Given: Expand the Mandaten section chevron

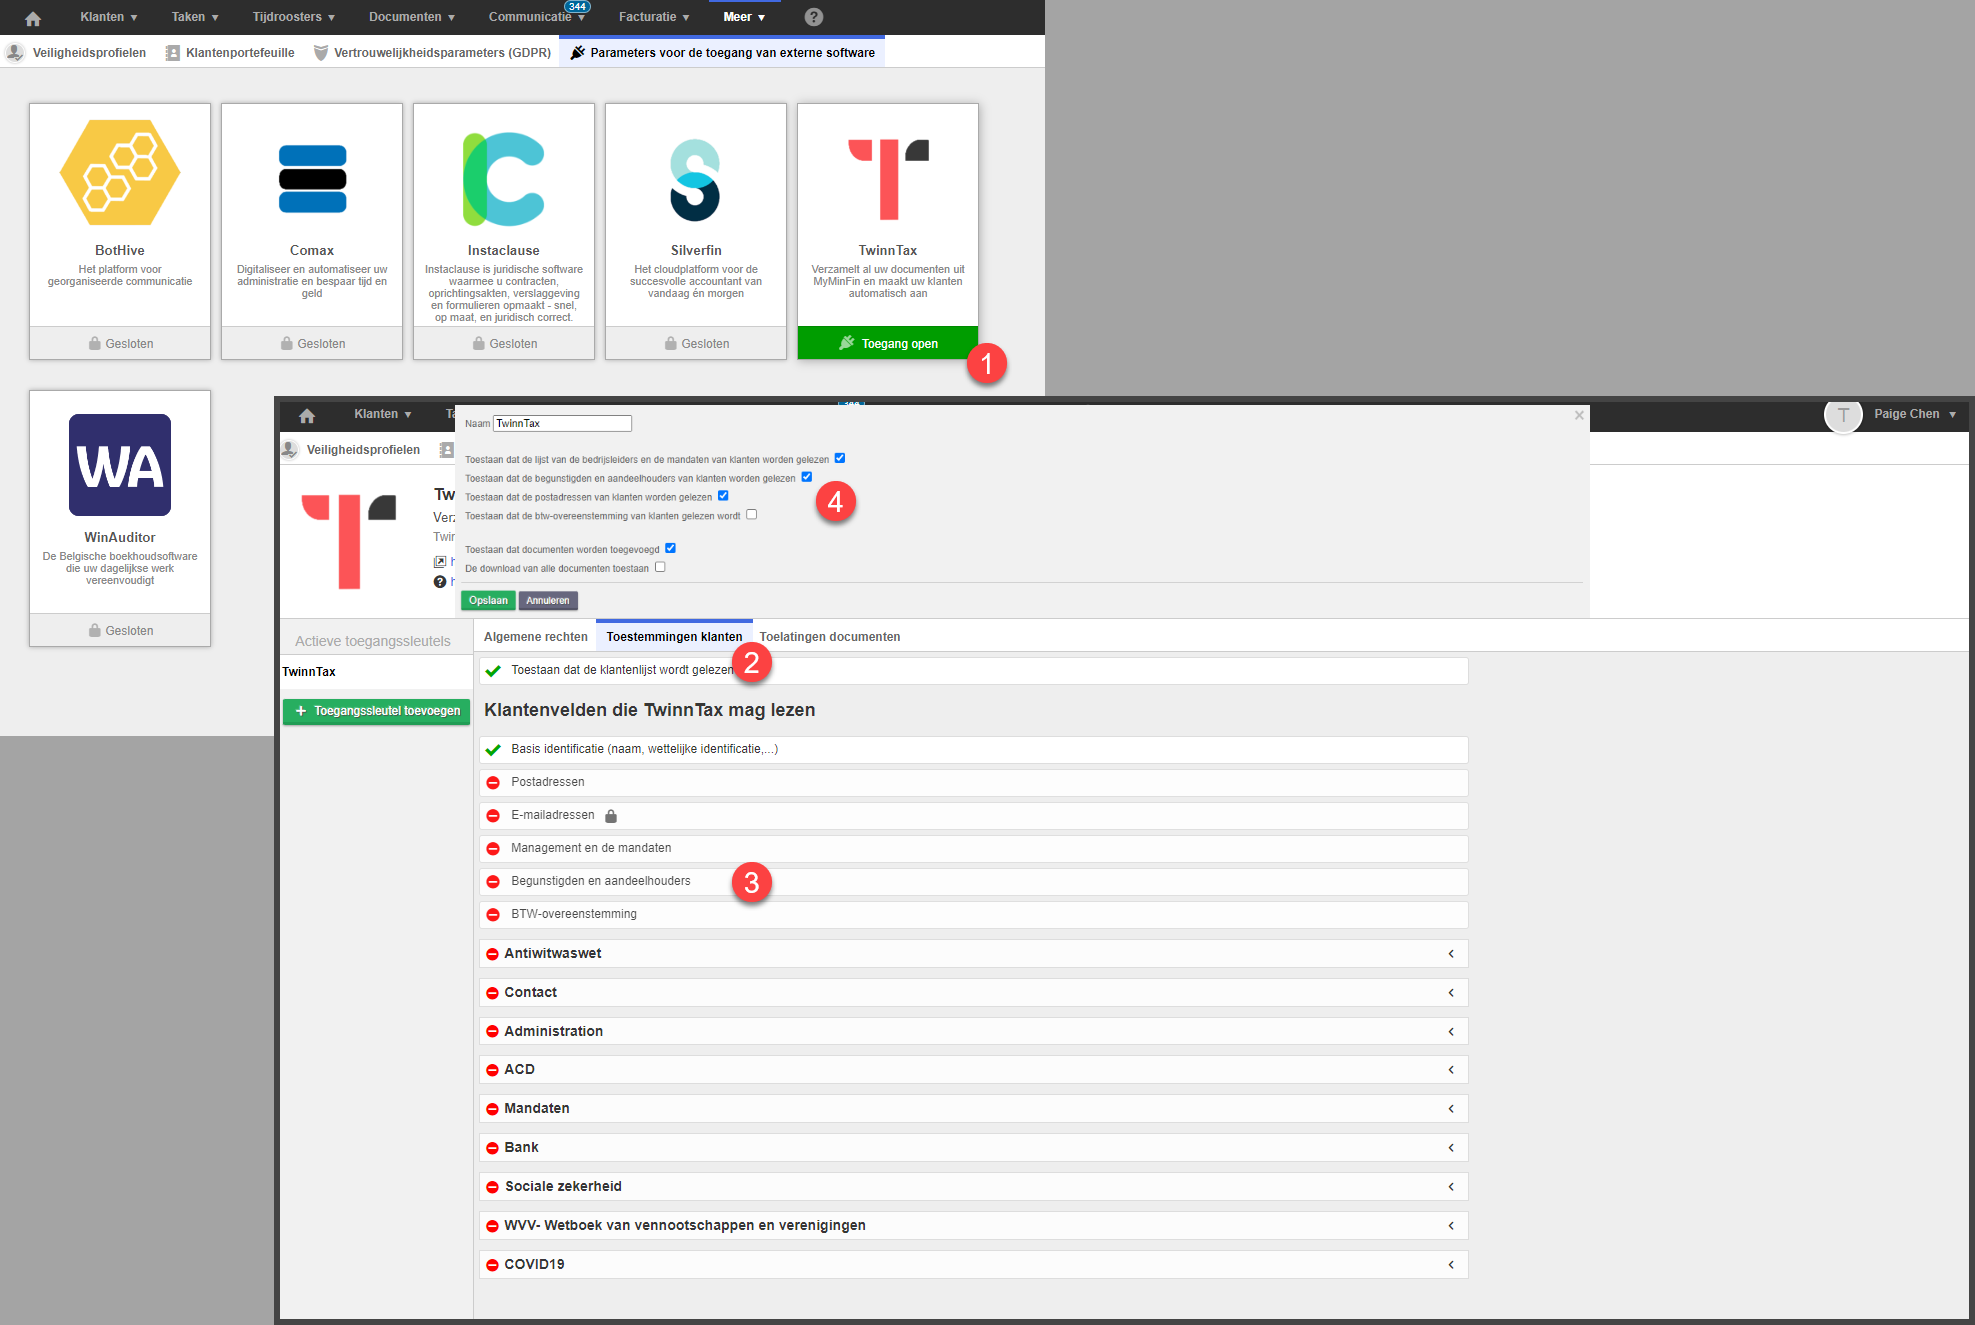Looking at the screenshot, I should tap(1451, 1109).
